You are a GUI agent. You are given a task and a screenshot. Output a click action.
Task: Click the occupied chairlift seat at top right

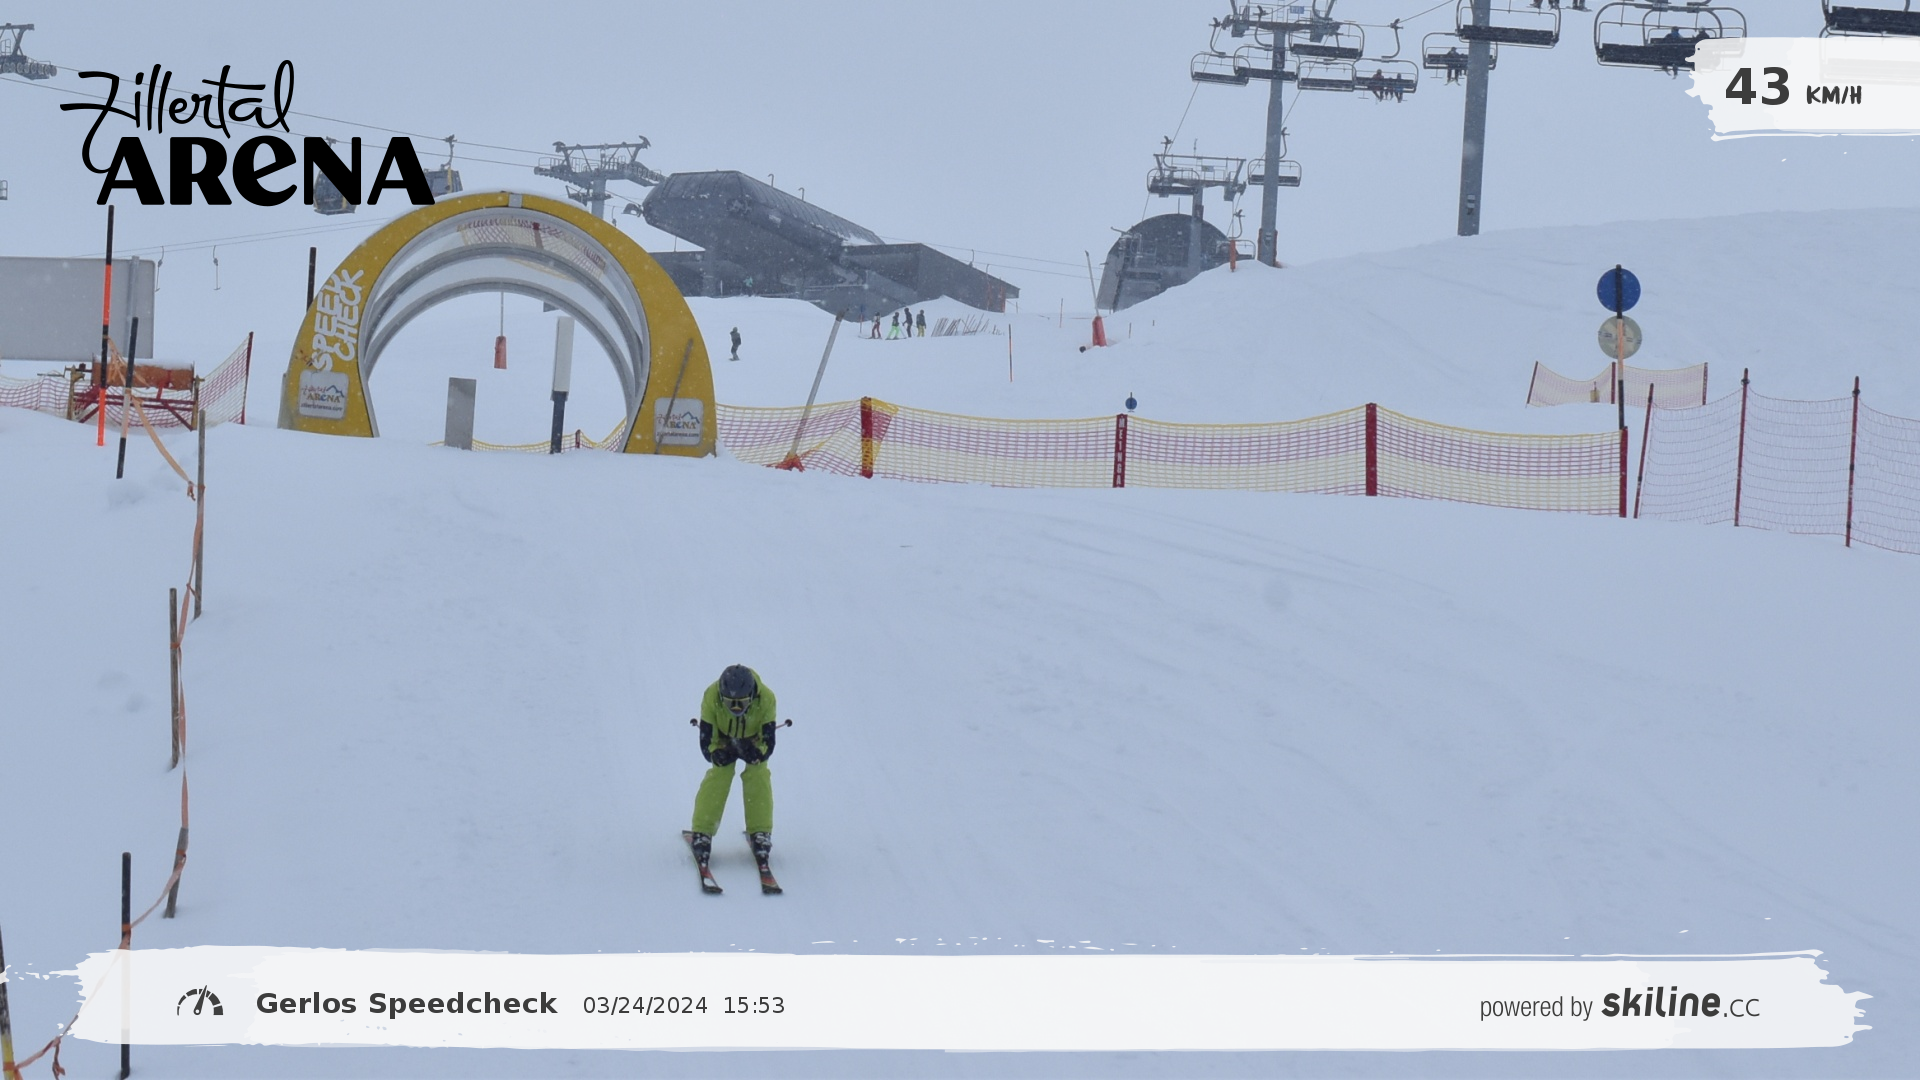click(1668, 40)
